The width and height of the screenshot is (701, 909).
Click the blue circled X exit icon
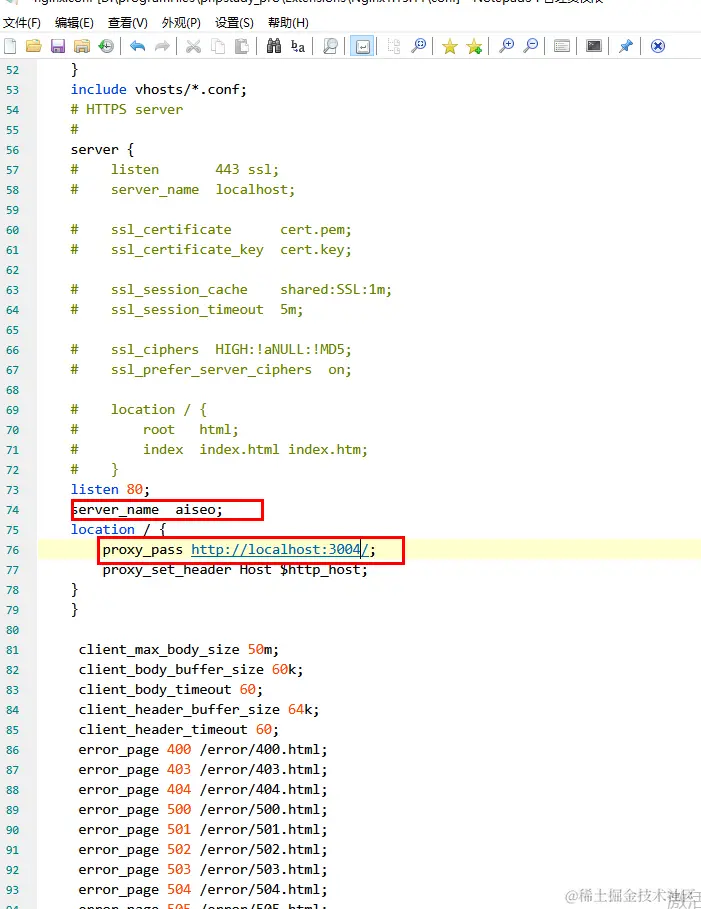click(658, 46)
